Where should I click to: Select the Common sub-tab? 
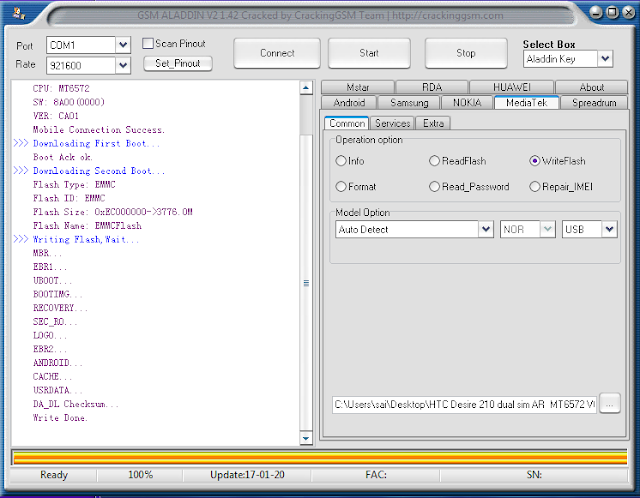347,123
